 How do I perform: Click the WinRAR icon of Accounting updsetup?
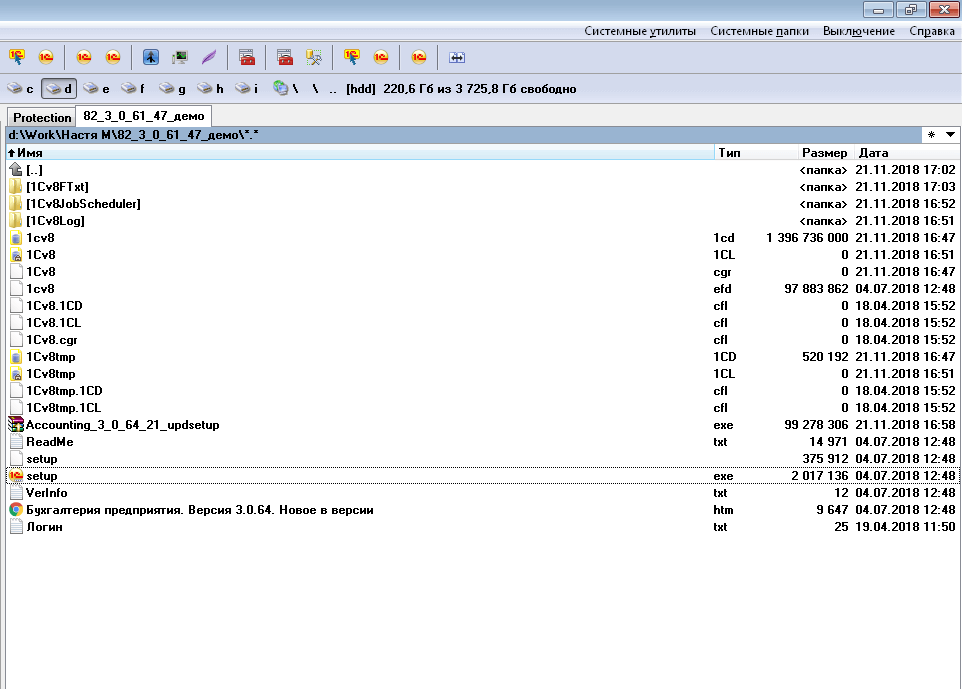pyautogui.click(x=16, y=425)
